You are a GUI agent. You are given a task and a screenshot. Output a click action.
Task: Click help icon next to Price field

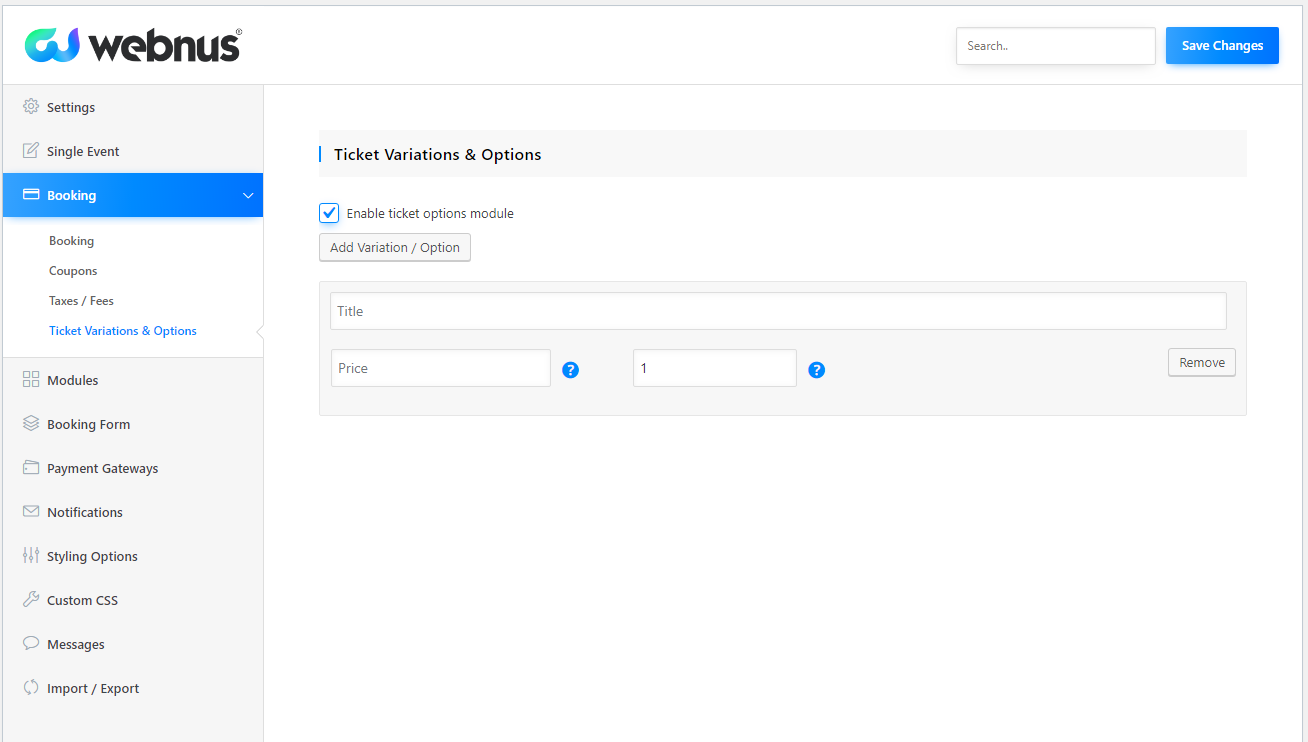571,370
